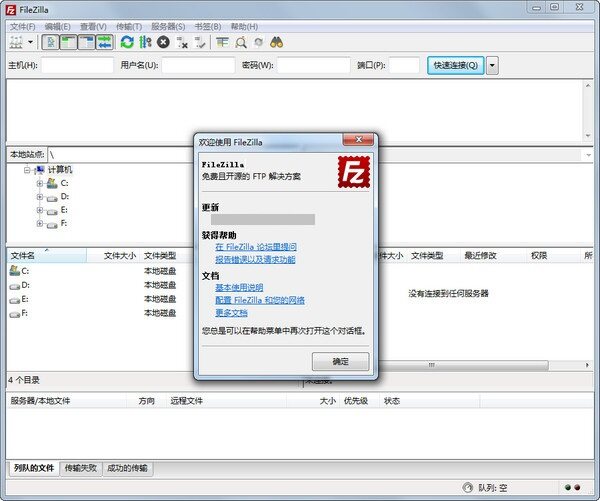
Task: Open directory listing filters icon
Action: pos(222,42)
